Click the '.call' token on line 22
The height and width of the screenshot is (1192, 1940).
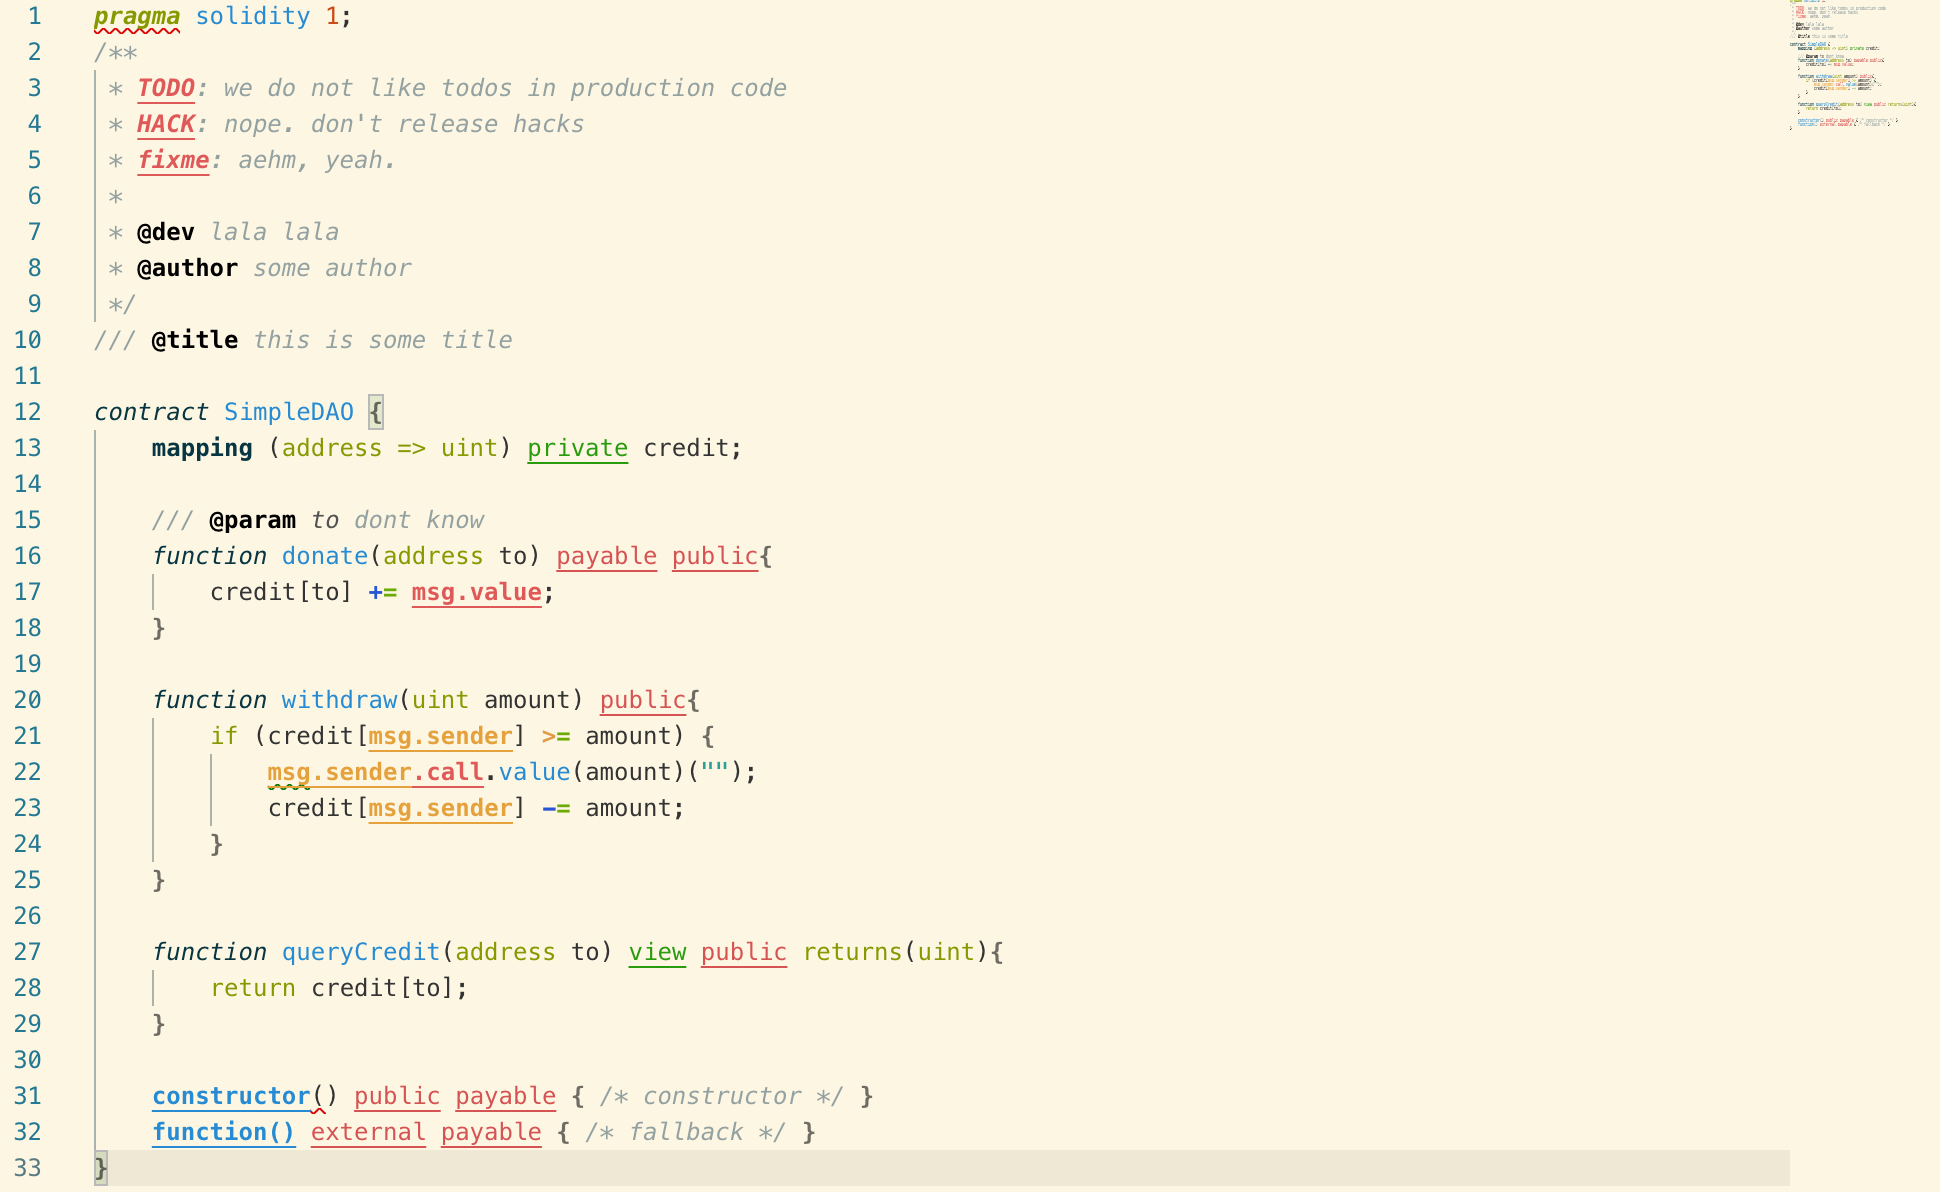[448, 773]
